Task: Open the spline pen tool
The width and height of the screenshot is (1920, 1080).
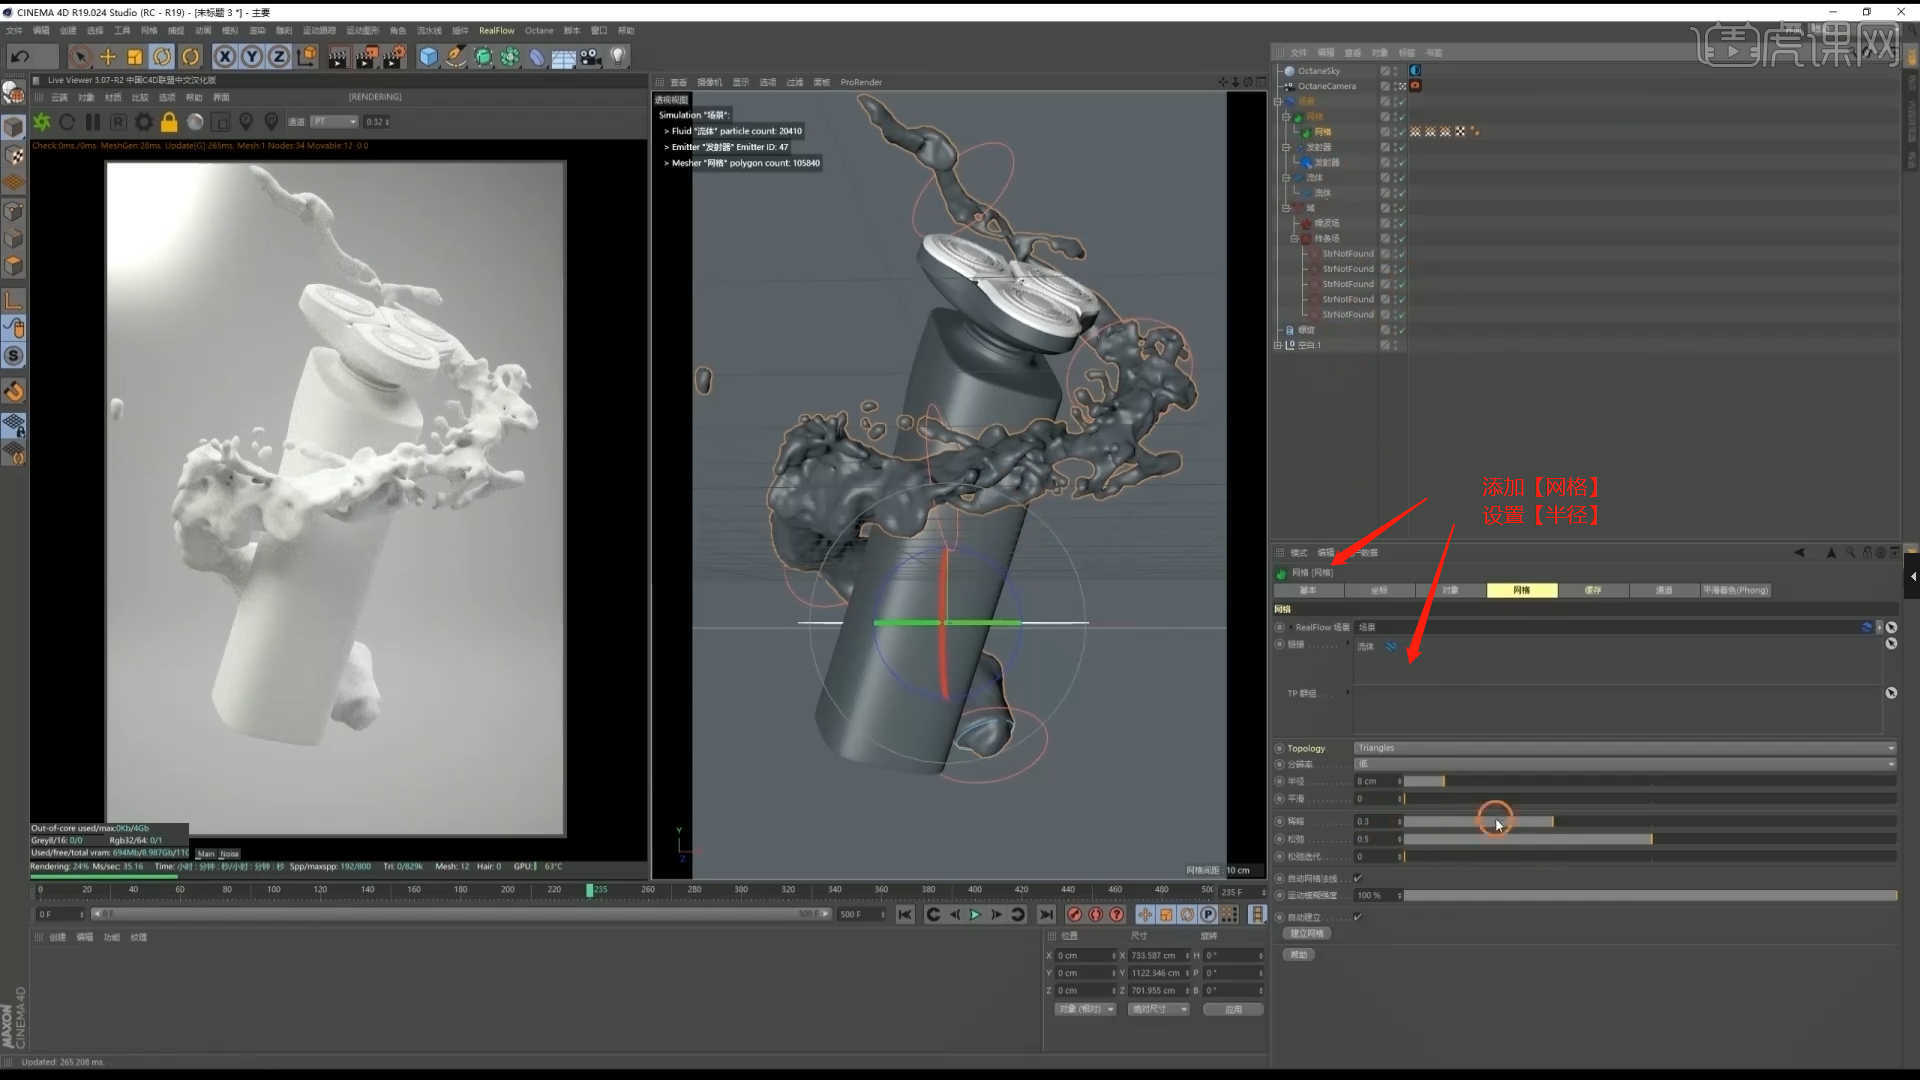Action: [x=456, y=57]
